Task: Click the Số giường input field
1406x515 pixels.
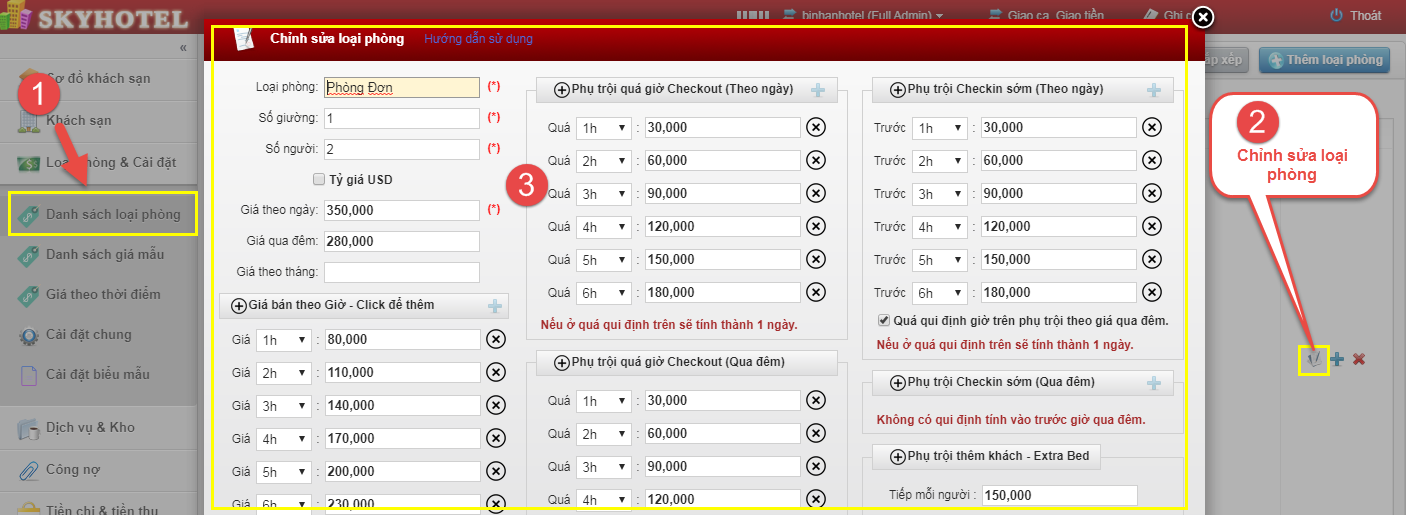Action: pyautogui.click(x=402, y=118)
